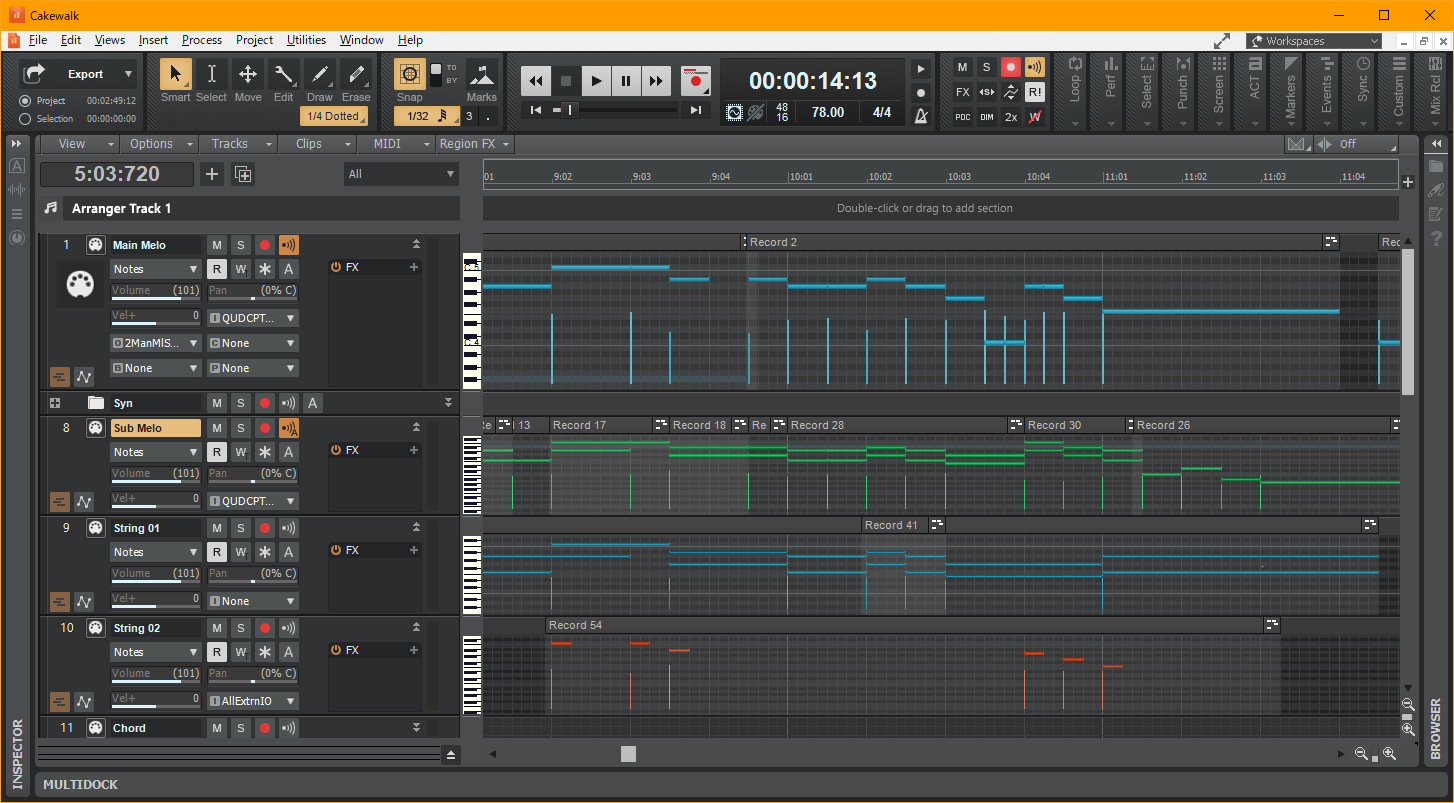This screenshot has width=1454, height=803.
Task: Select the Selection export range radio button
Action: point(25,119)
